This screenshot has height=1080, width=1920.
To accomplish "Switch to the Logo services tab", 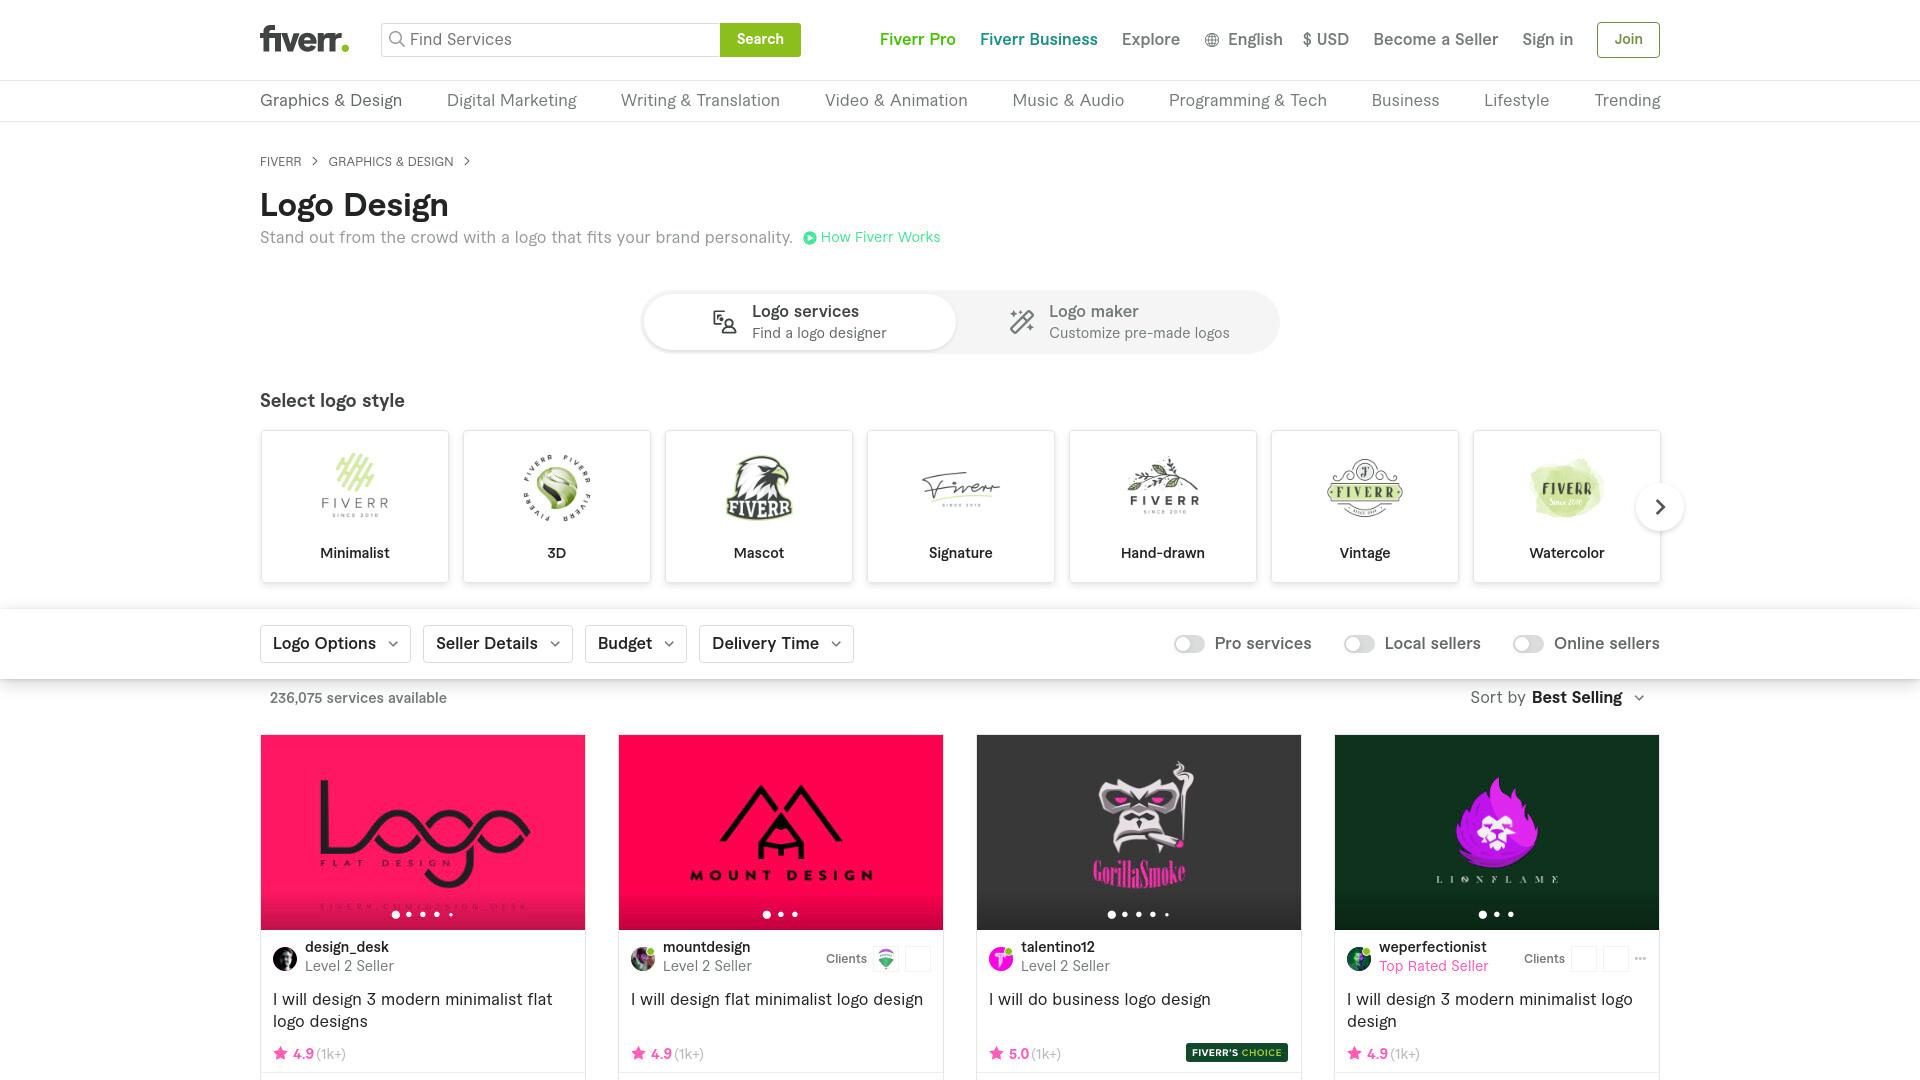I will [x=800, y=322].
